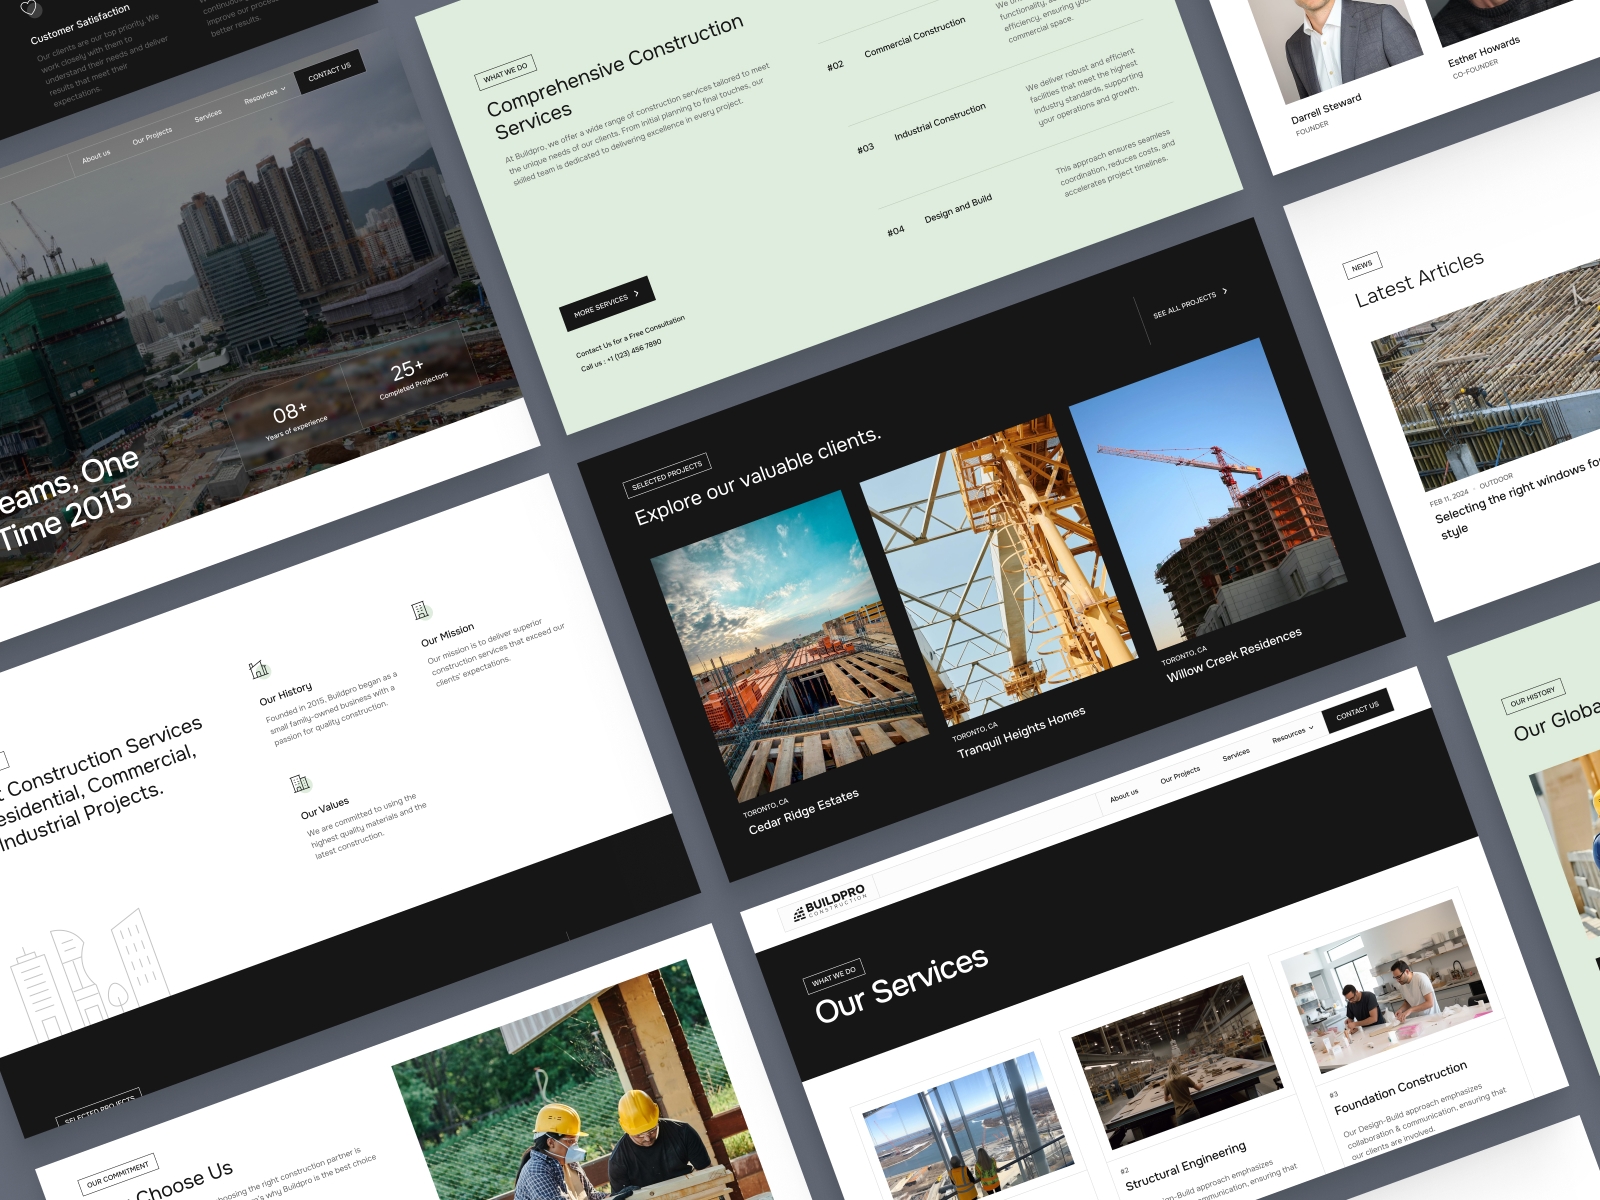Select Our Projects in top-left navigation

[x=152, y=135]
